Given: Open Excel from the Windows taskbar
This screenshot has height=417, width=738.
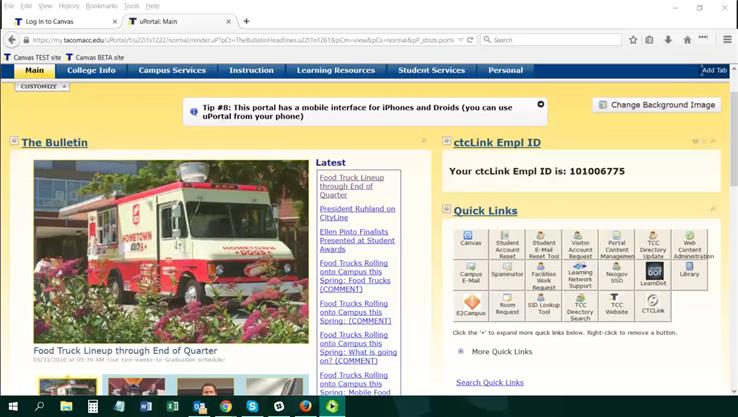Looking at the screenshot, I should point(172,407).
